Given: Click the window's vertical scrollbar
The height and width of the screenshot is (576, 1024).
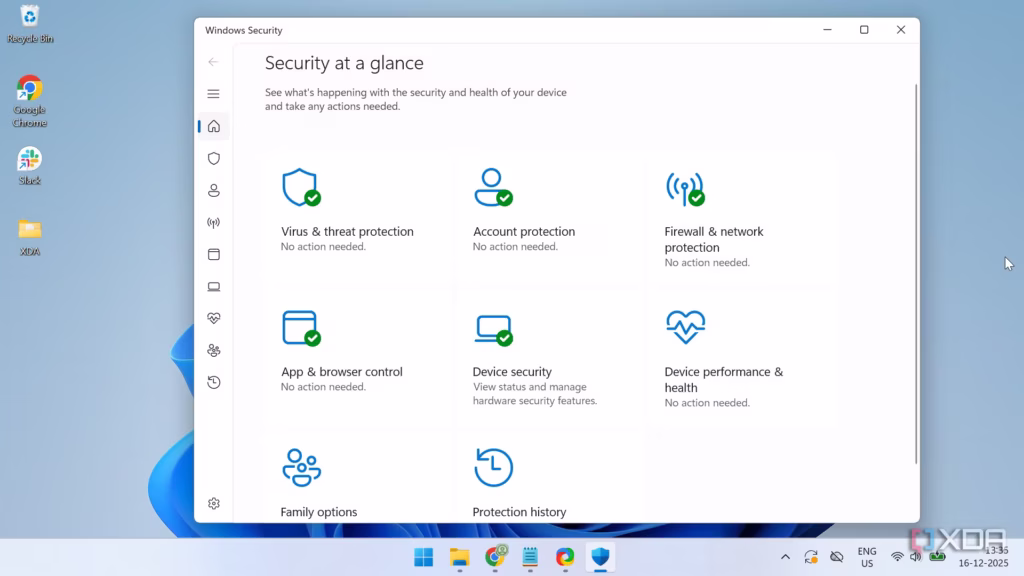Looking at the screenshot, I should pos(916,274).
